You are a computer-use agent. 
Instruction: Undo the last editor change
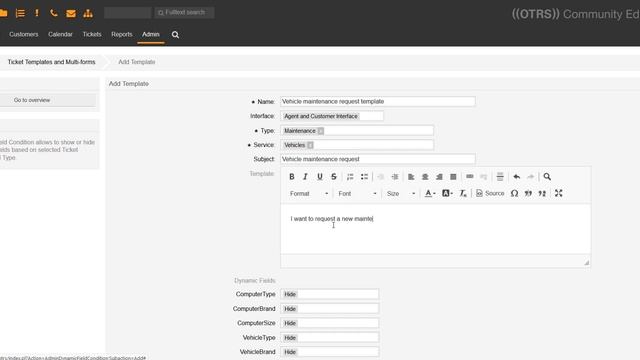517,177
